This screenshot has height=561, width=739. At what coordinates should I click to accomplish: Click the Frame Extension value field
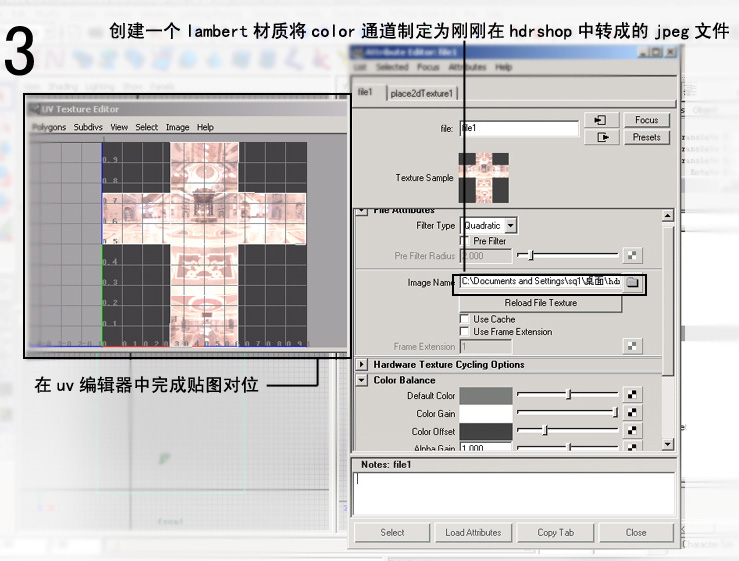tap(486, 346)
